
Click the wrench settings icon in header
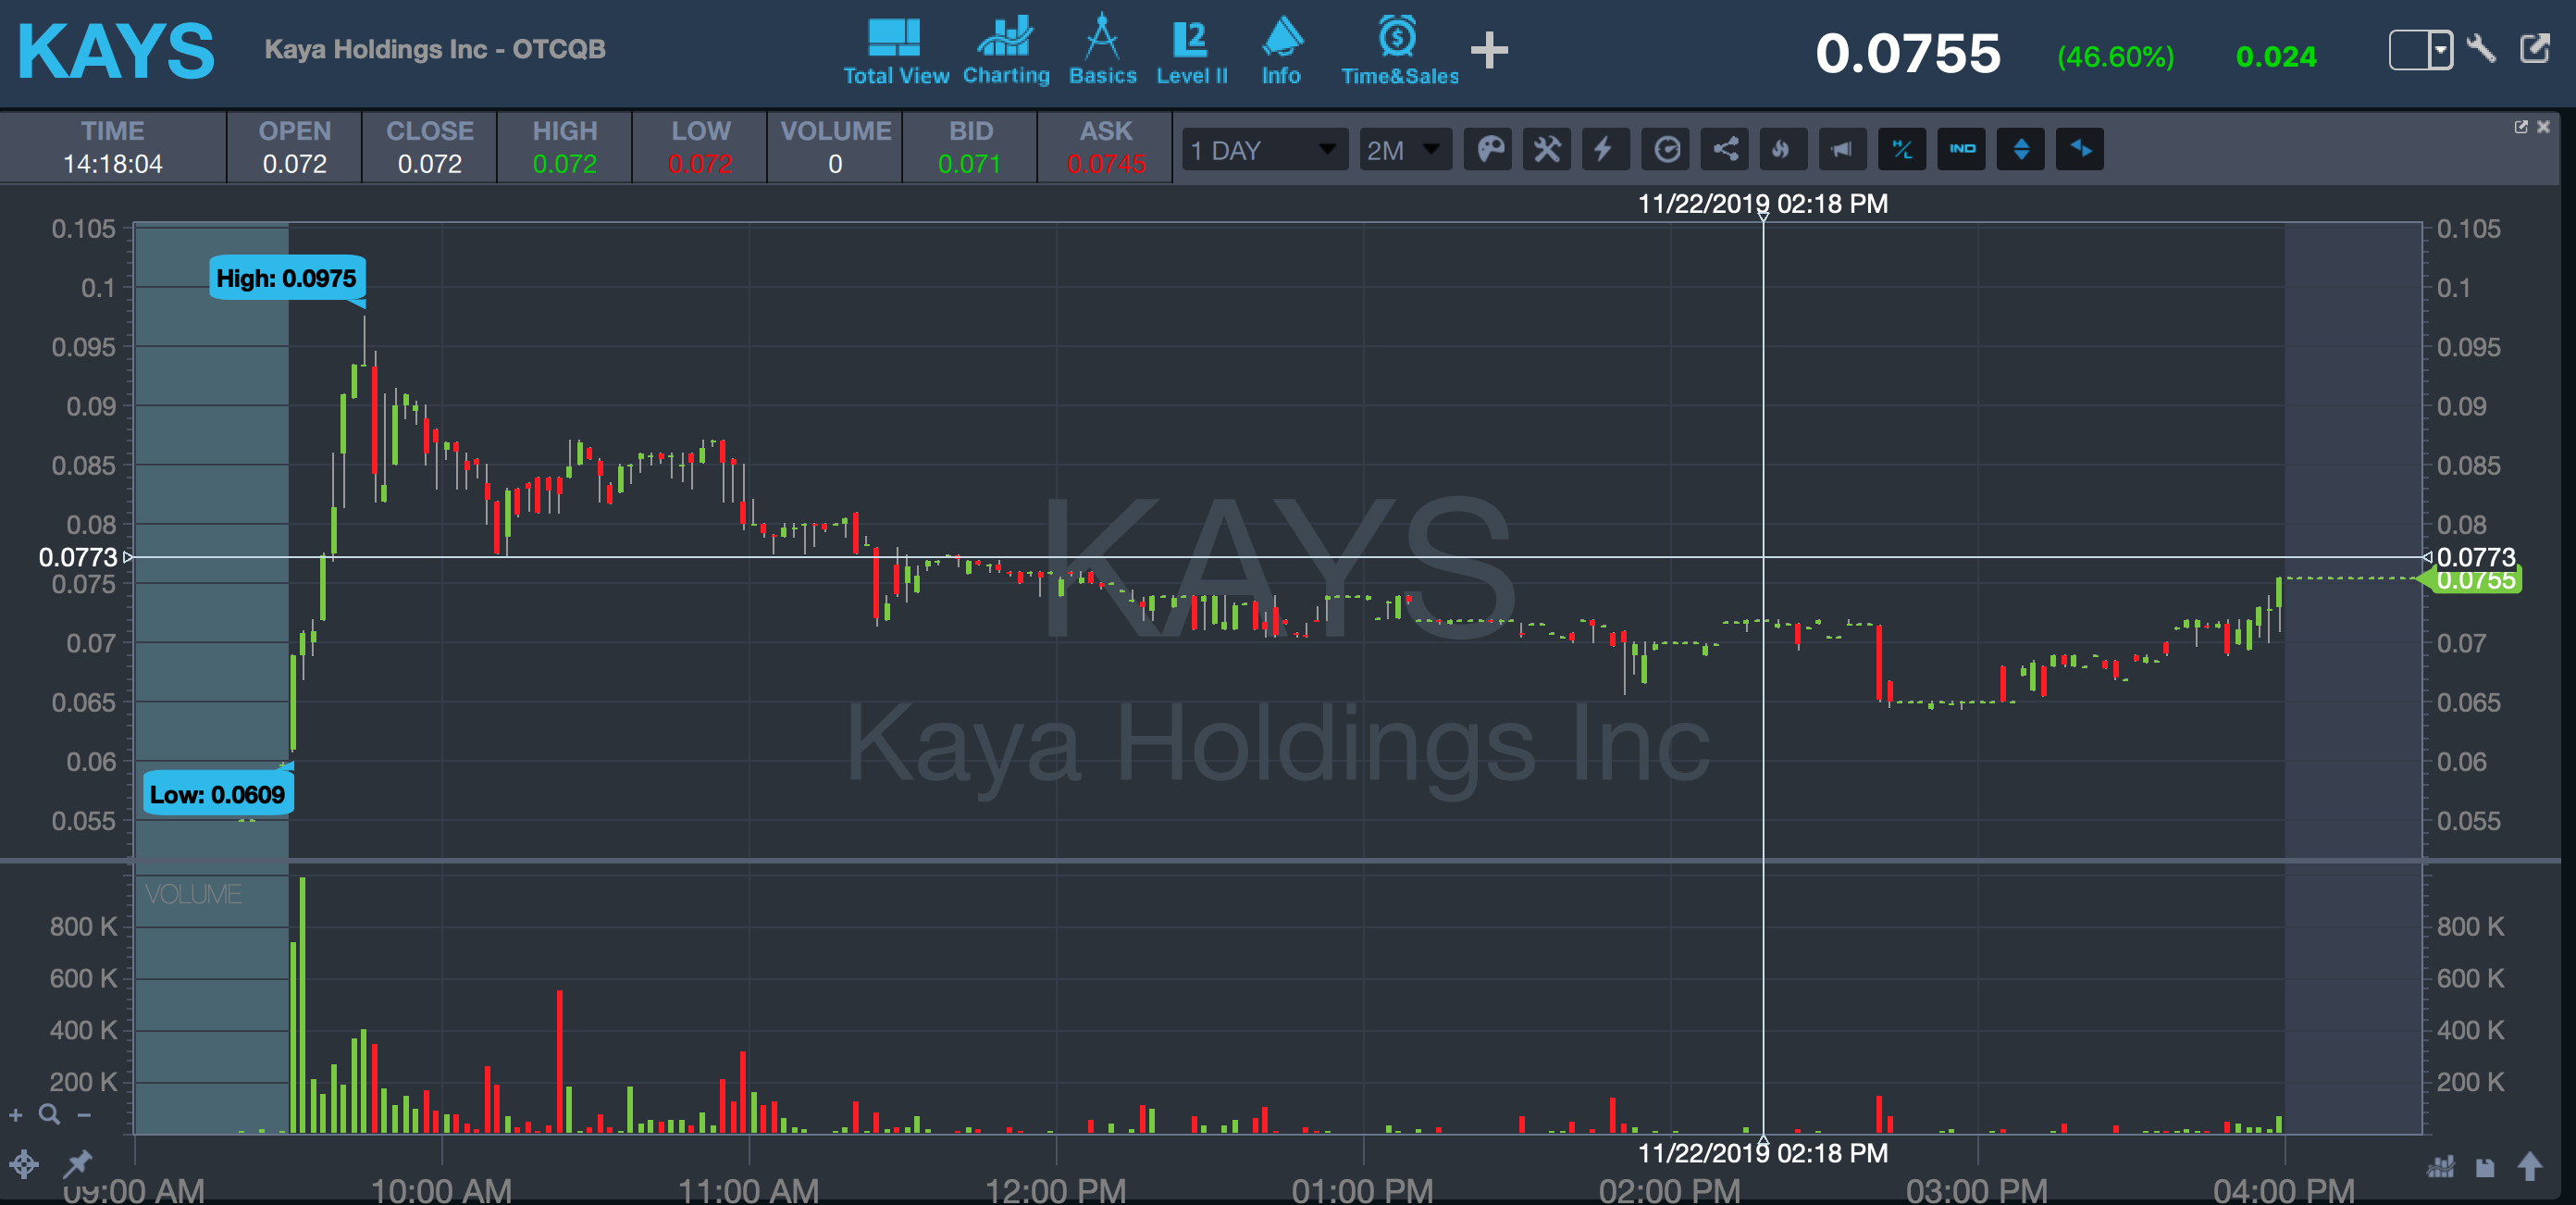2481,48
